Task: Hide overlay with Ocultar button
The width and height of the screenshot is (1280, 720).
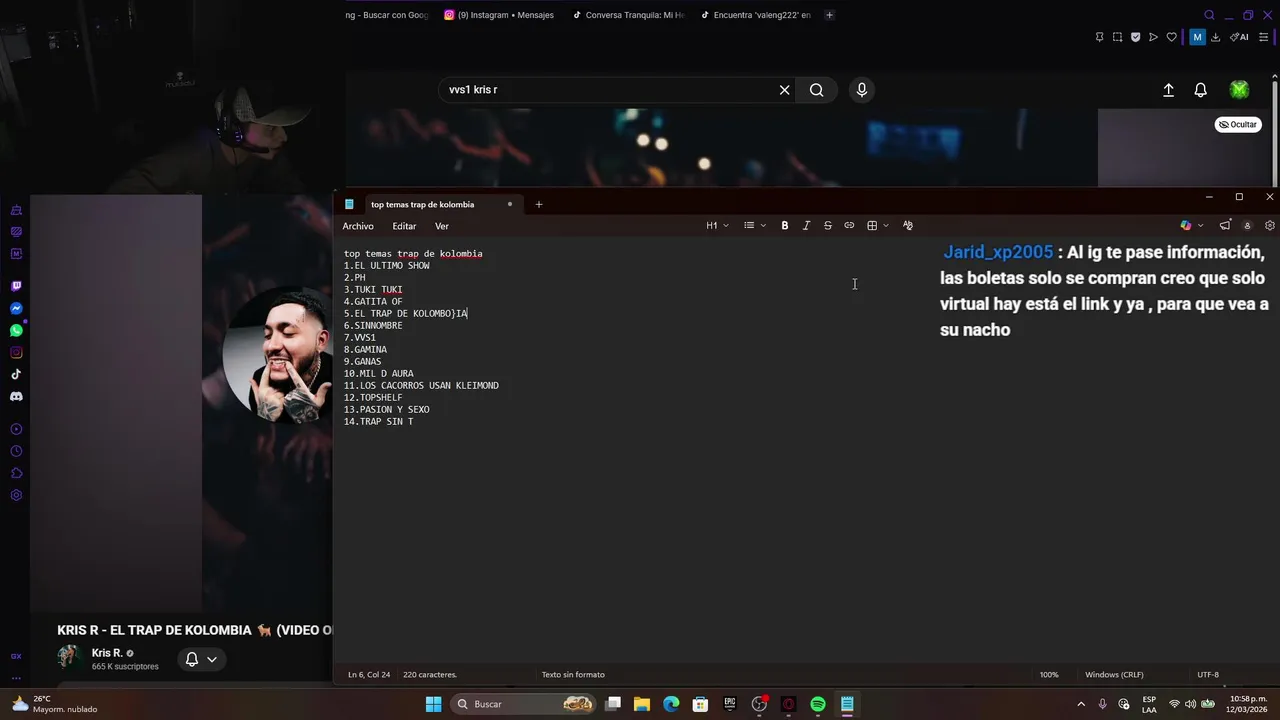Action: (1238, 125)
